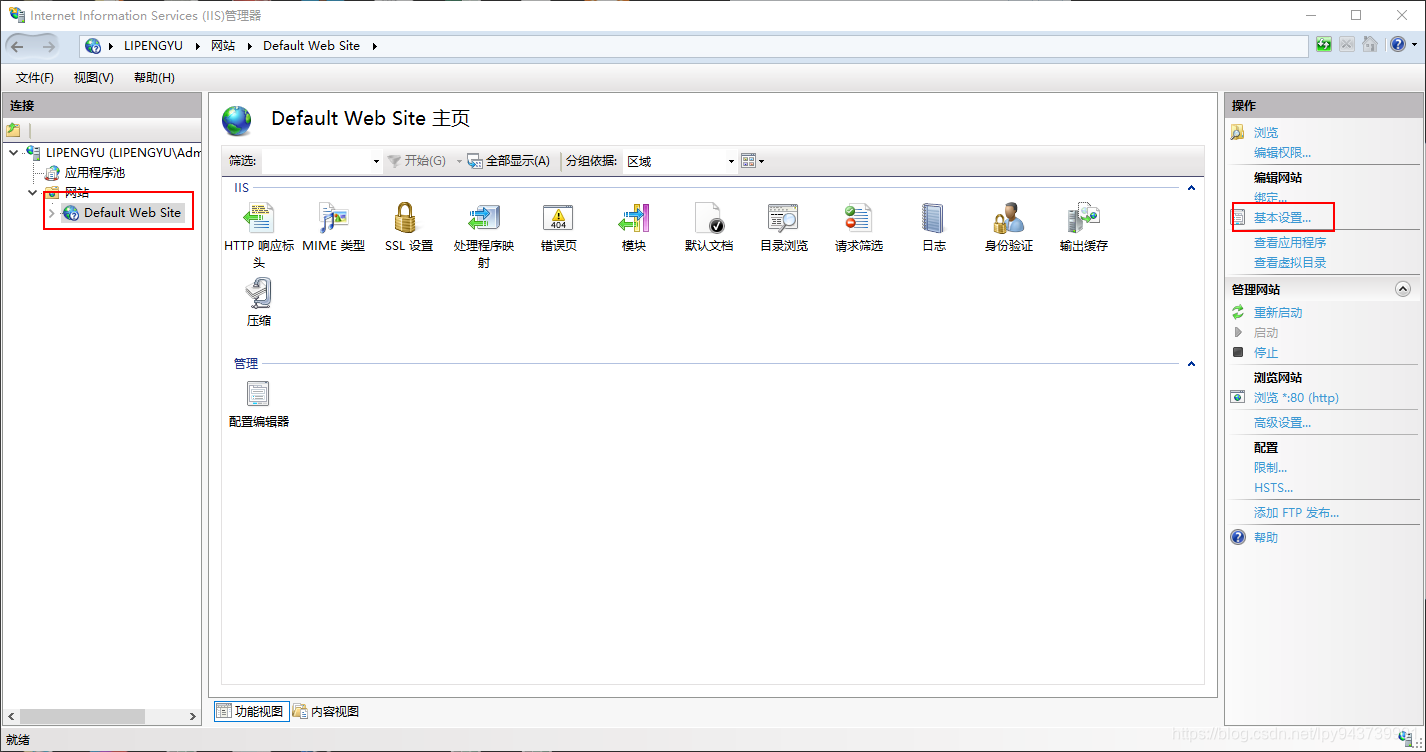The height and width of the screenshot is (752, 1426).
Task: Expand the Default Web Site tree node
Action: tap(52, 211)
